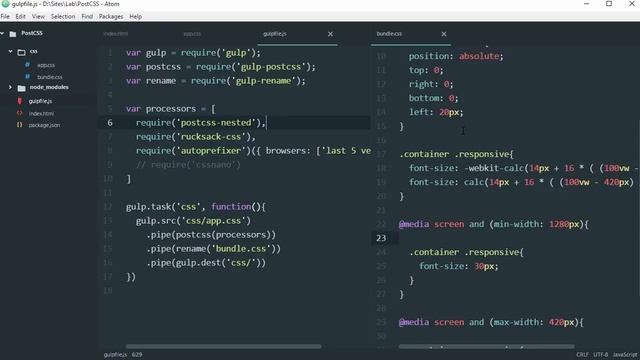The width and height of the screenshot is (640, 360).
Task: Click the -webkit-calc font-size line
Action: (523, 168)
